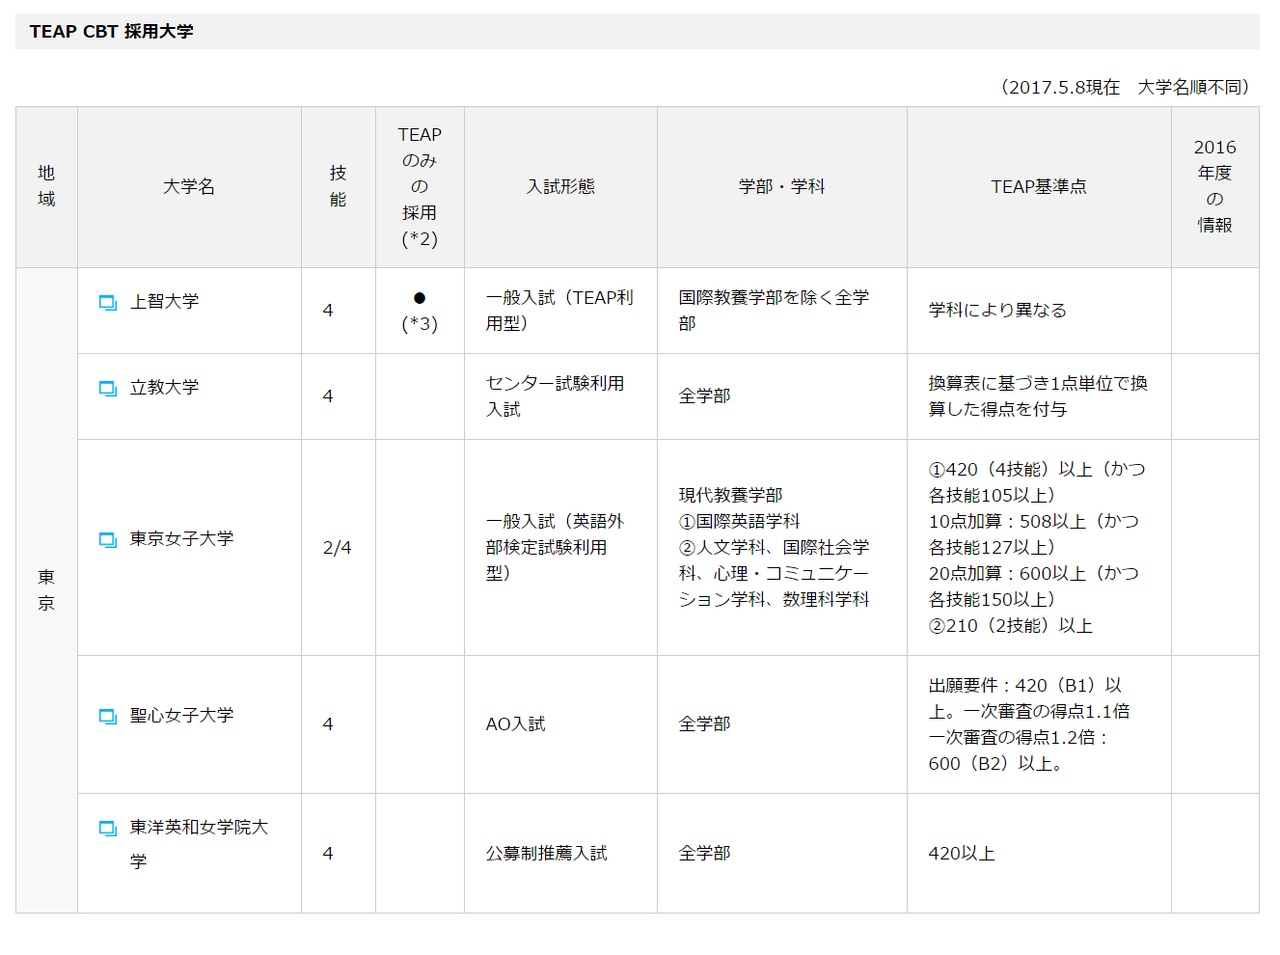Screen dimensions: 1280x955
Task: Click the 学部・学科 column header
Action: (x=782, y=187)
